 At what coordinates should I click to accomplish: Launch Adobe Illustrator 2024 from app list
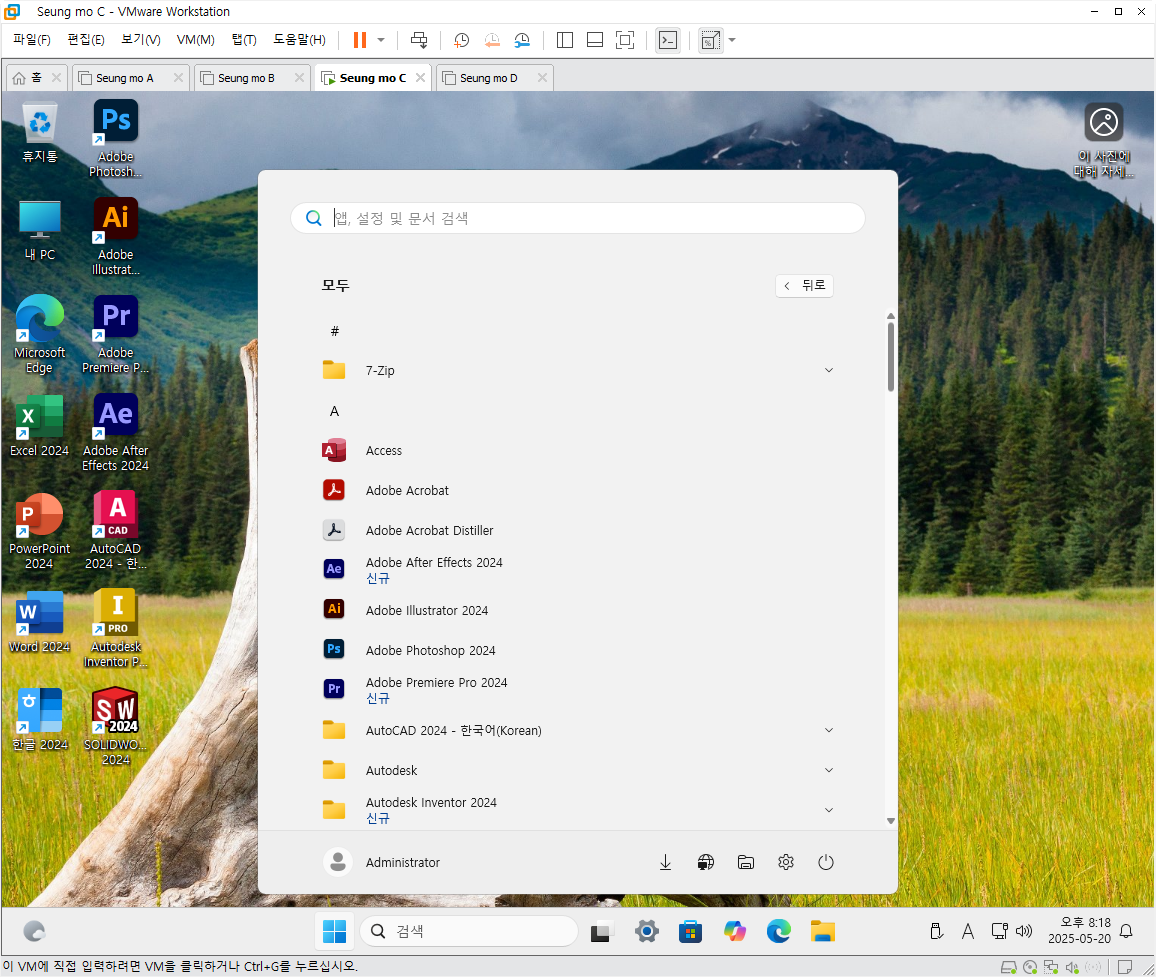[x=579, y=611]
